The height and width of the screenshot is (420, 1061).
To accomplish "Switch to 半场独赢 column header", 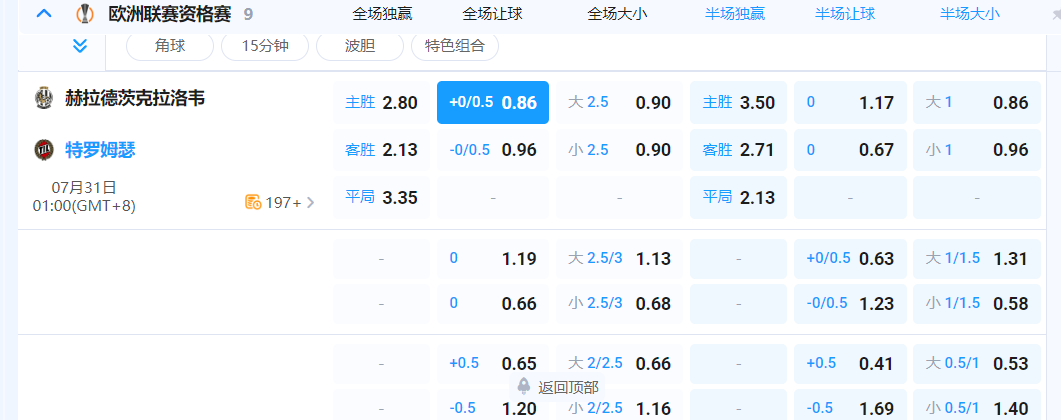I will pos(735,14).
